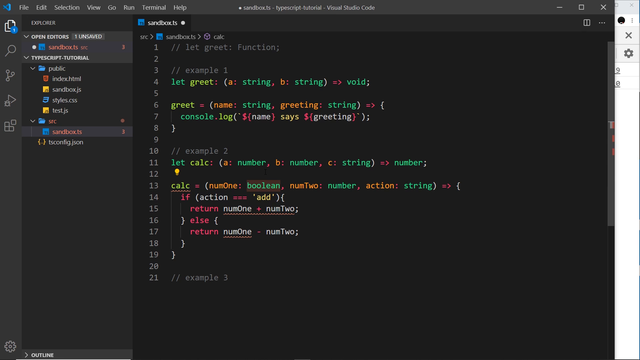The height and width of the screenshot is (360, 640).
Task: Open test.js in the explorer
Action: (60, 111)
